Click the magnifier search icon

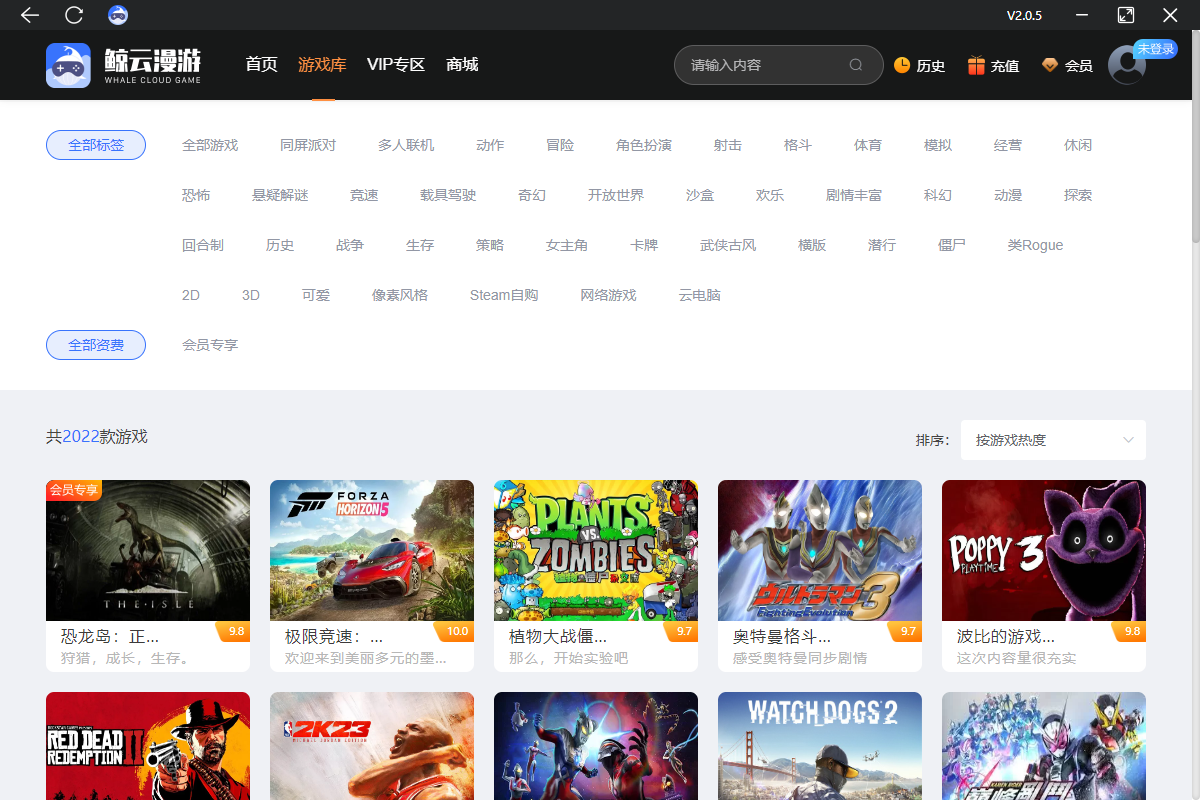pyautogui.click(x=856, y=65)
